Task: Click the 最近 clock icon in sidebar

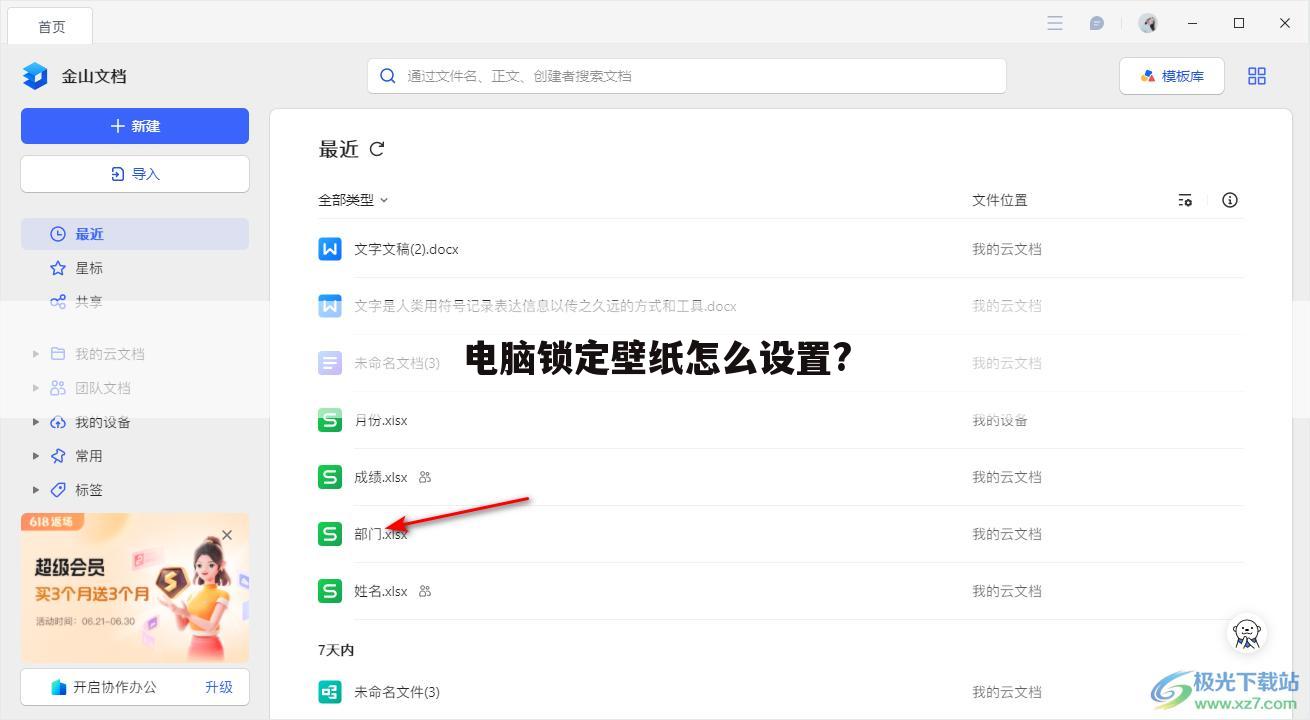Action: [x=58, y=234]
